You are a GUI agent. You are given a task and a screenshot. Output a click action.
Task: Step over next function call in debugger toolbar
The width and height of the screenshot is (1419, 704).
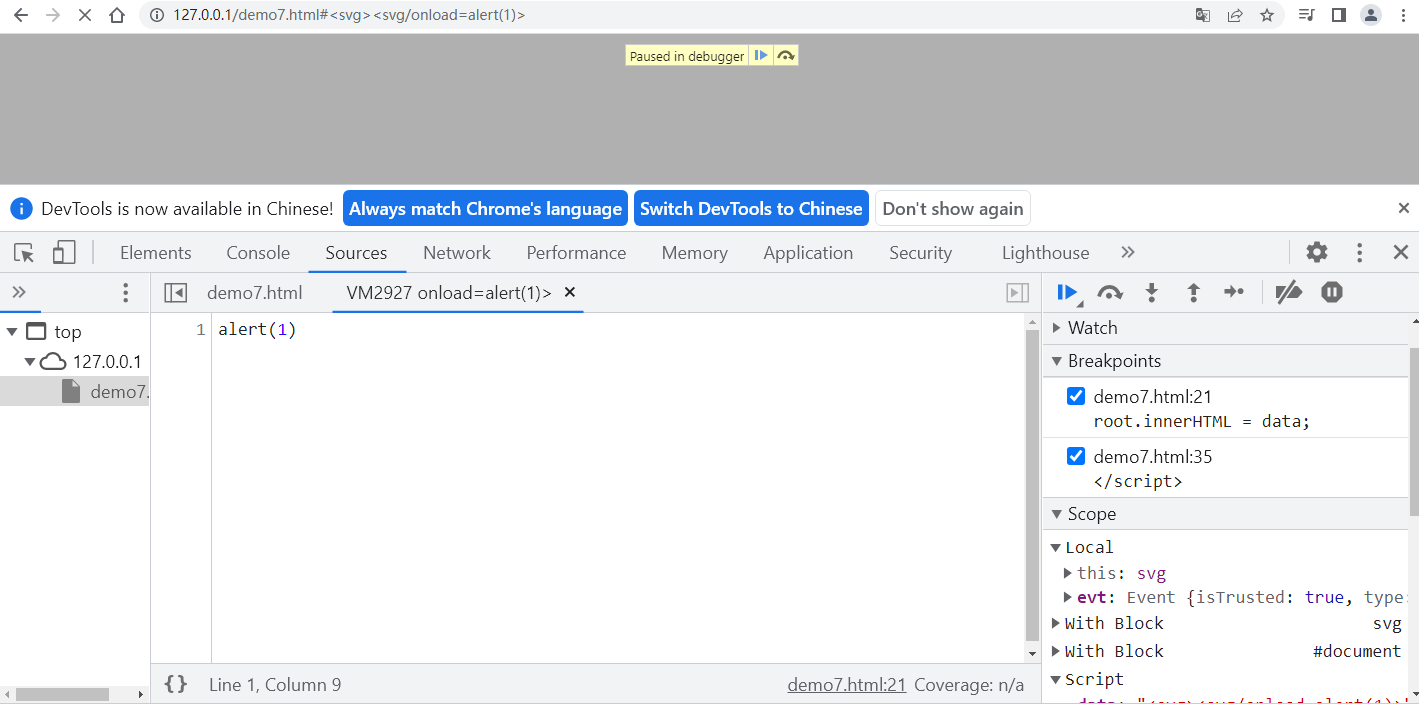[1110, 292]
